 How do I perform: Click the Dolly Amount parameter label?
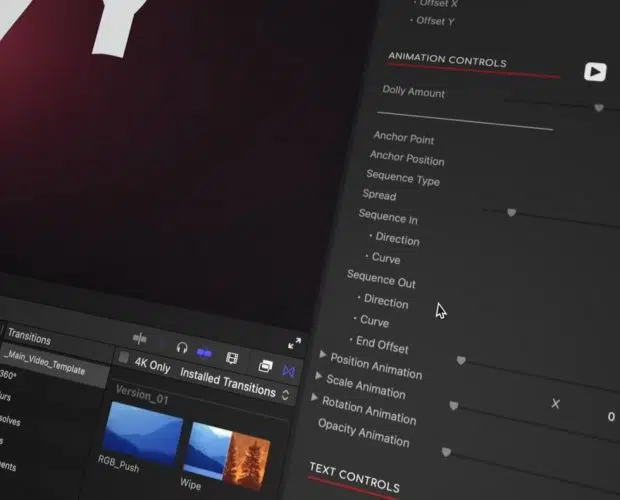point(413,92)
